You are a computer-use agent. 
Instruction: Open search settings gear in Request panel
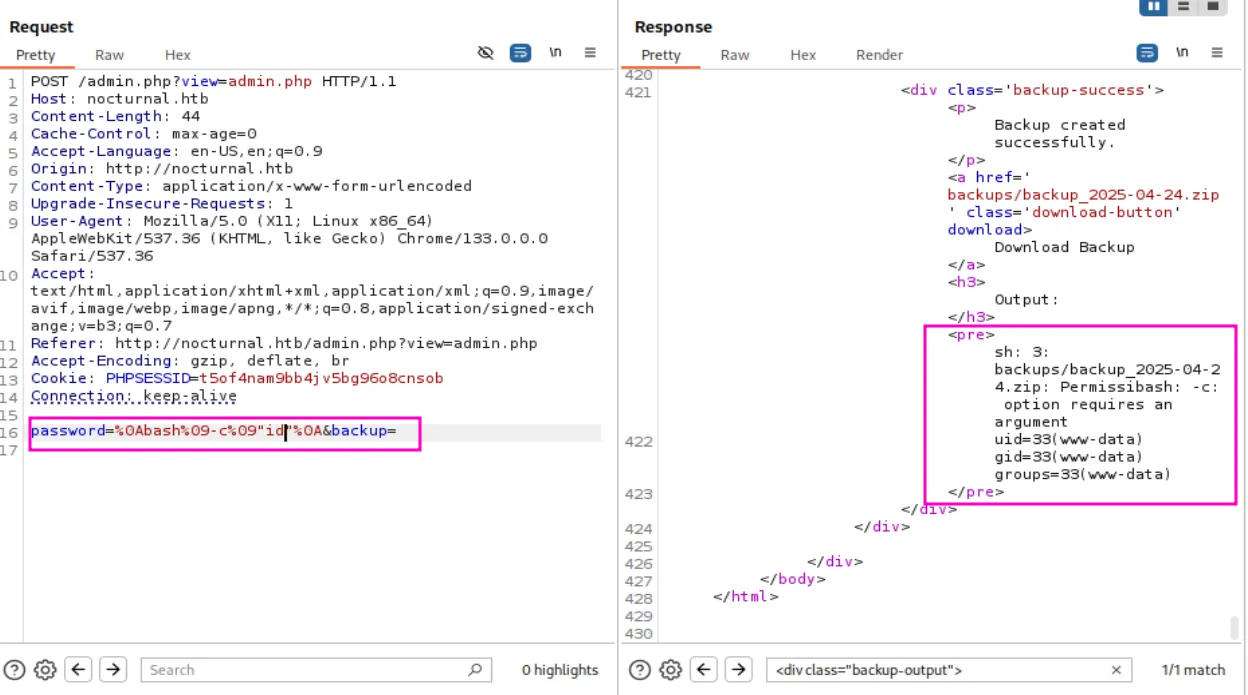(x=45, y=670)
